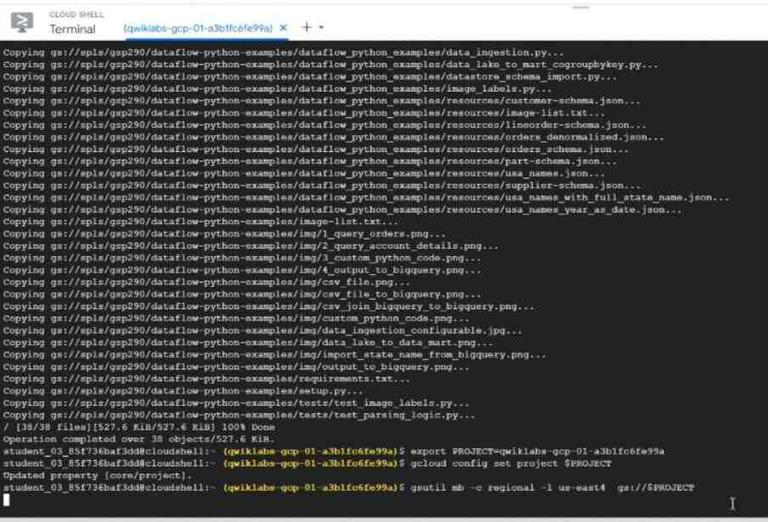Click the image_labels.py copying line
This screenshot has height=522, width=768.
point(277,89)
